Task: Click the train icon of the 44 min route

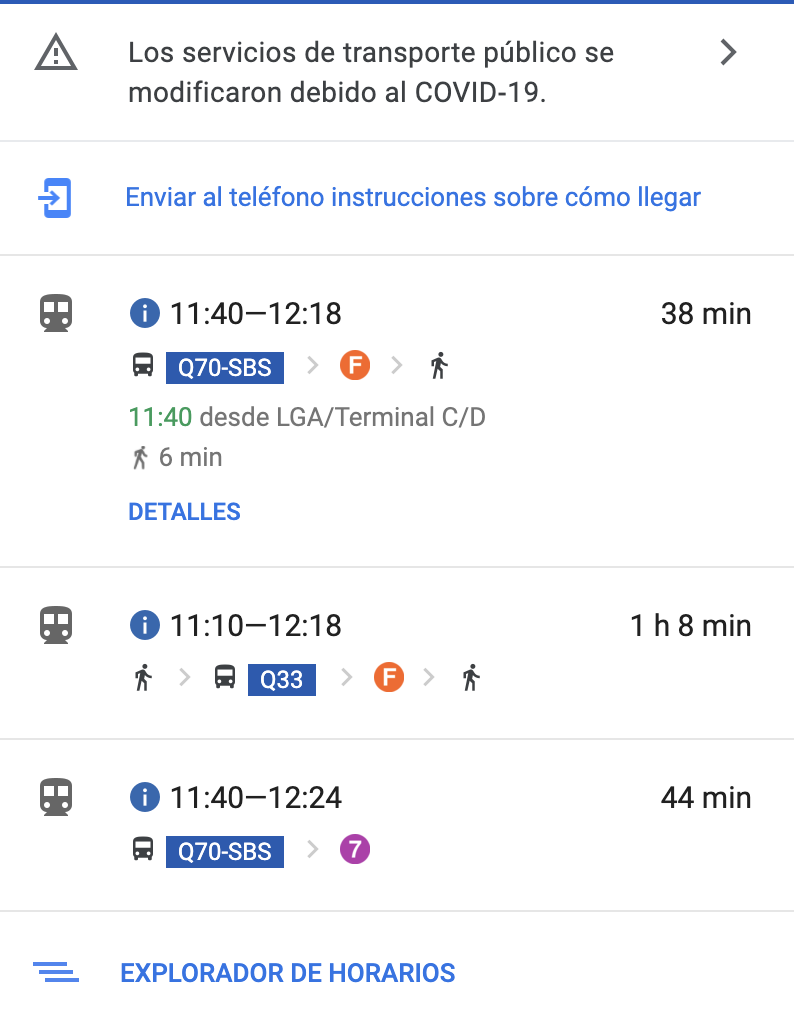Action: (x=56, y=797)
